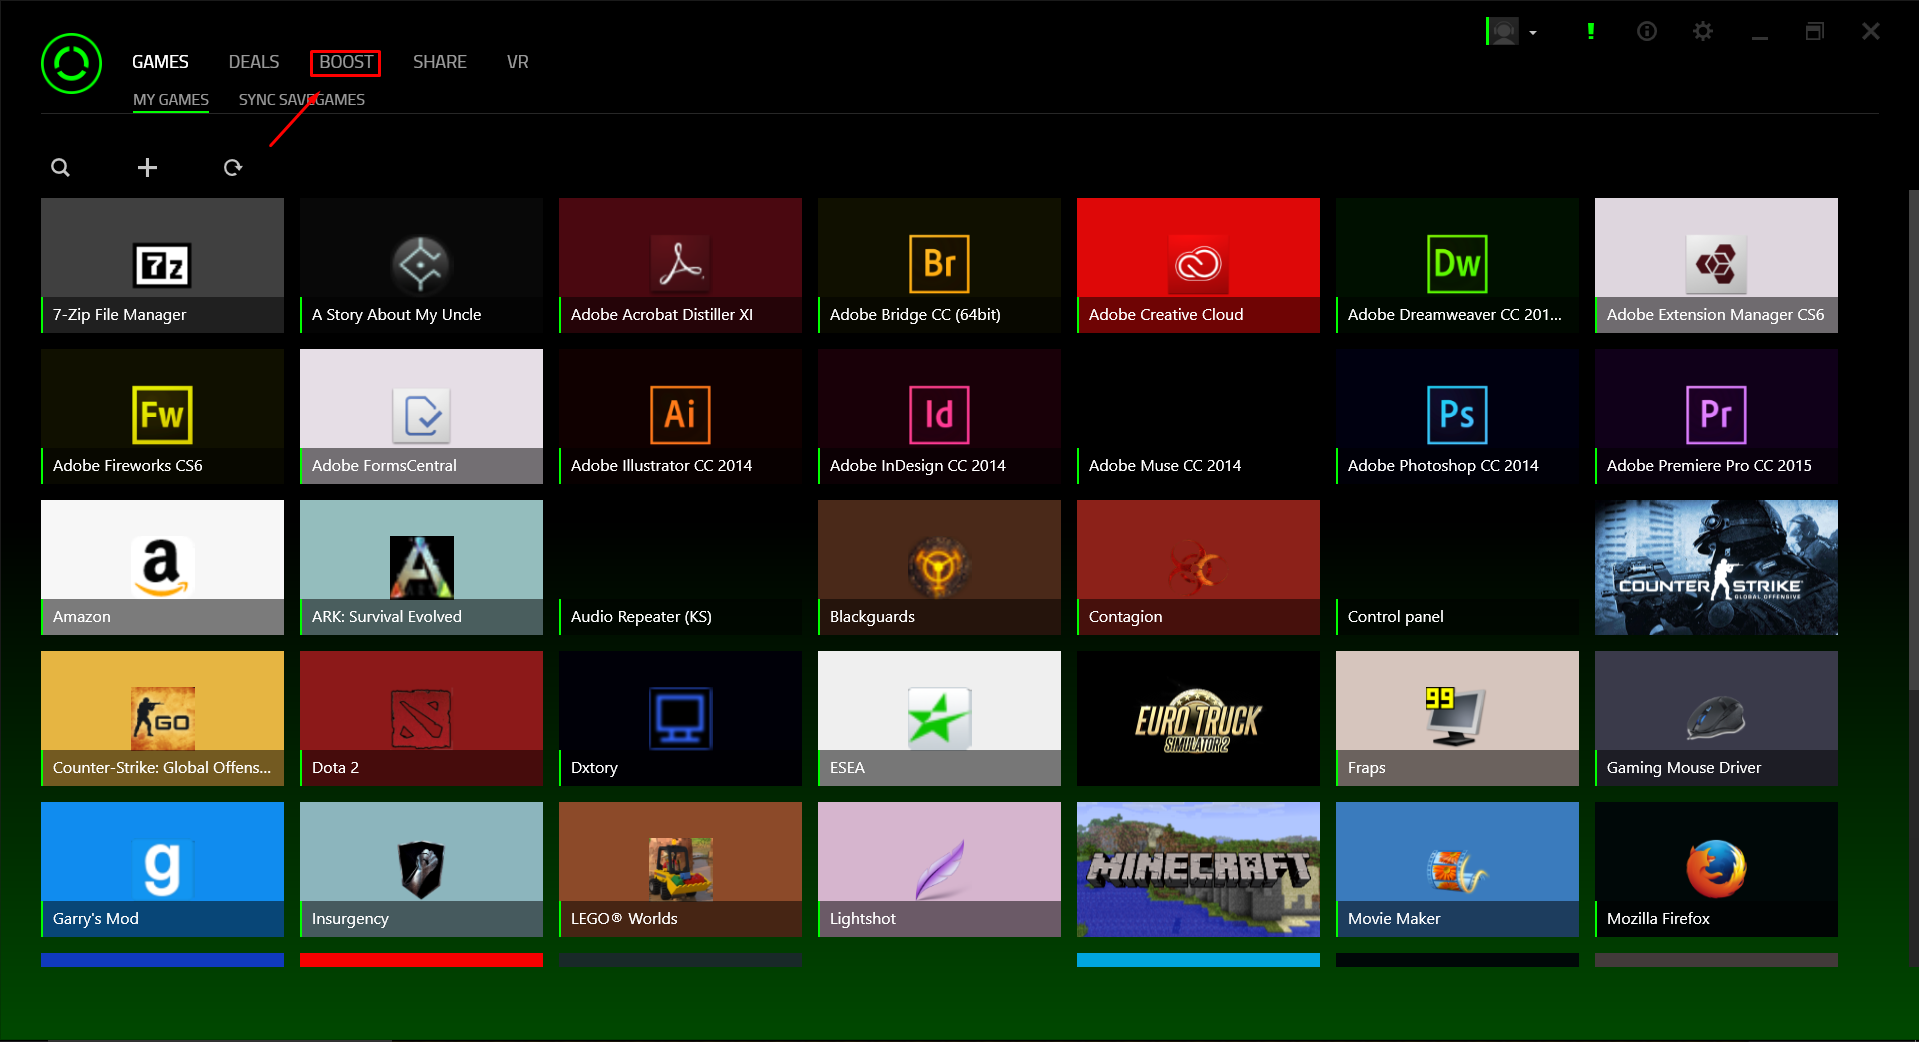The width and height of the screenshot is (1919, 1042).
Task: Launch 7-Zip File Manager tile
Action: point(162,265)
